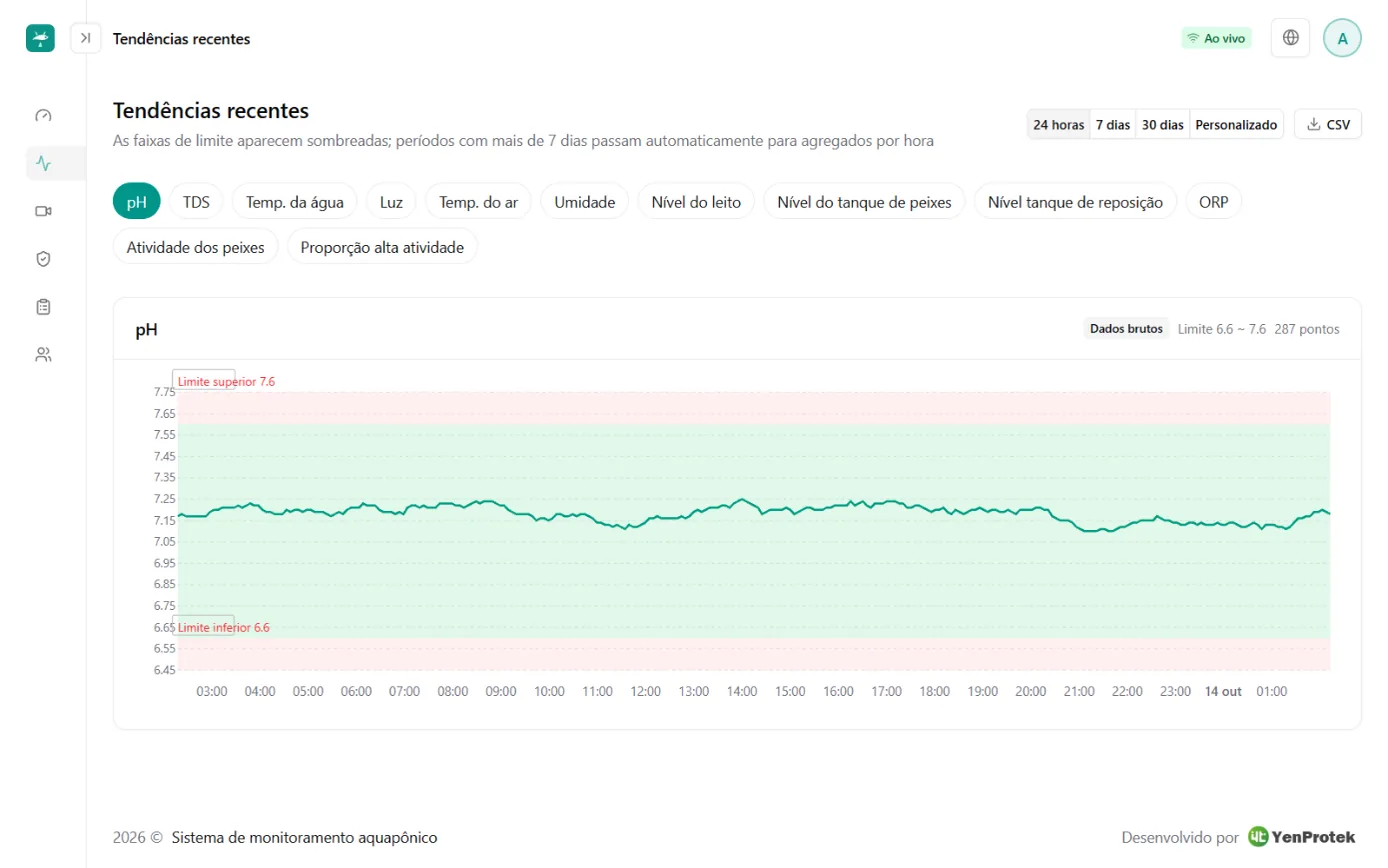The width and height of the screenshot is (1388, 868).
Task: Expand the sidebar with the arrow toggle
Action: 86,38
